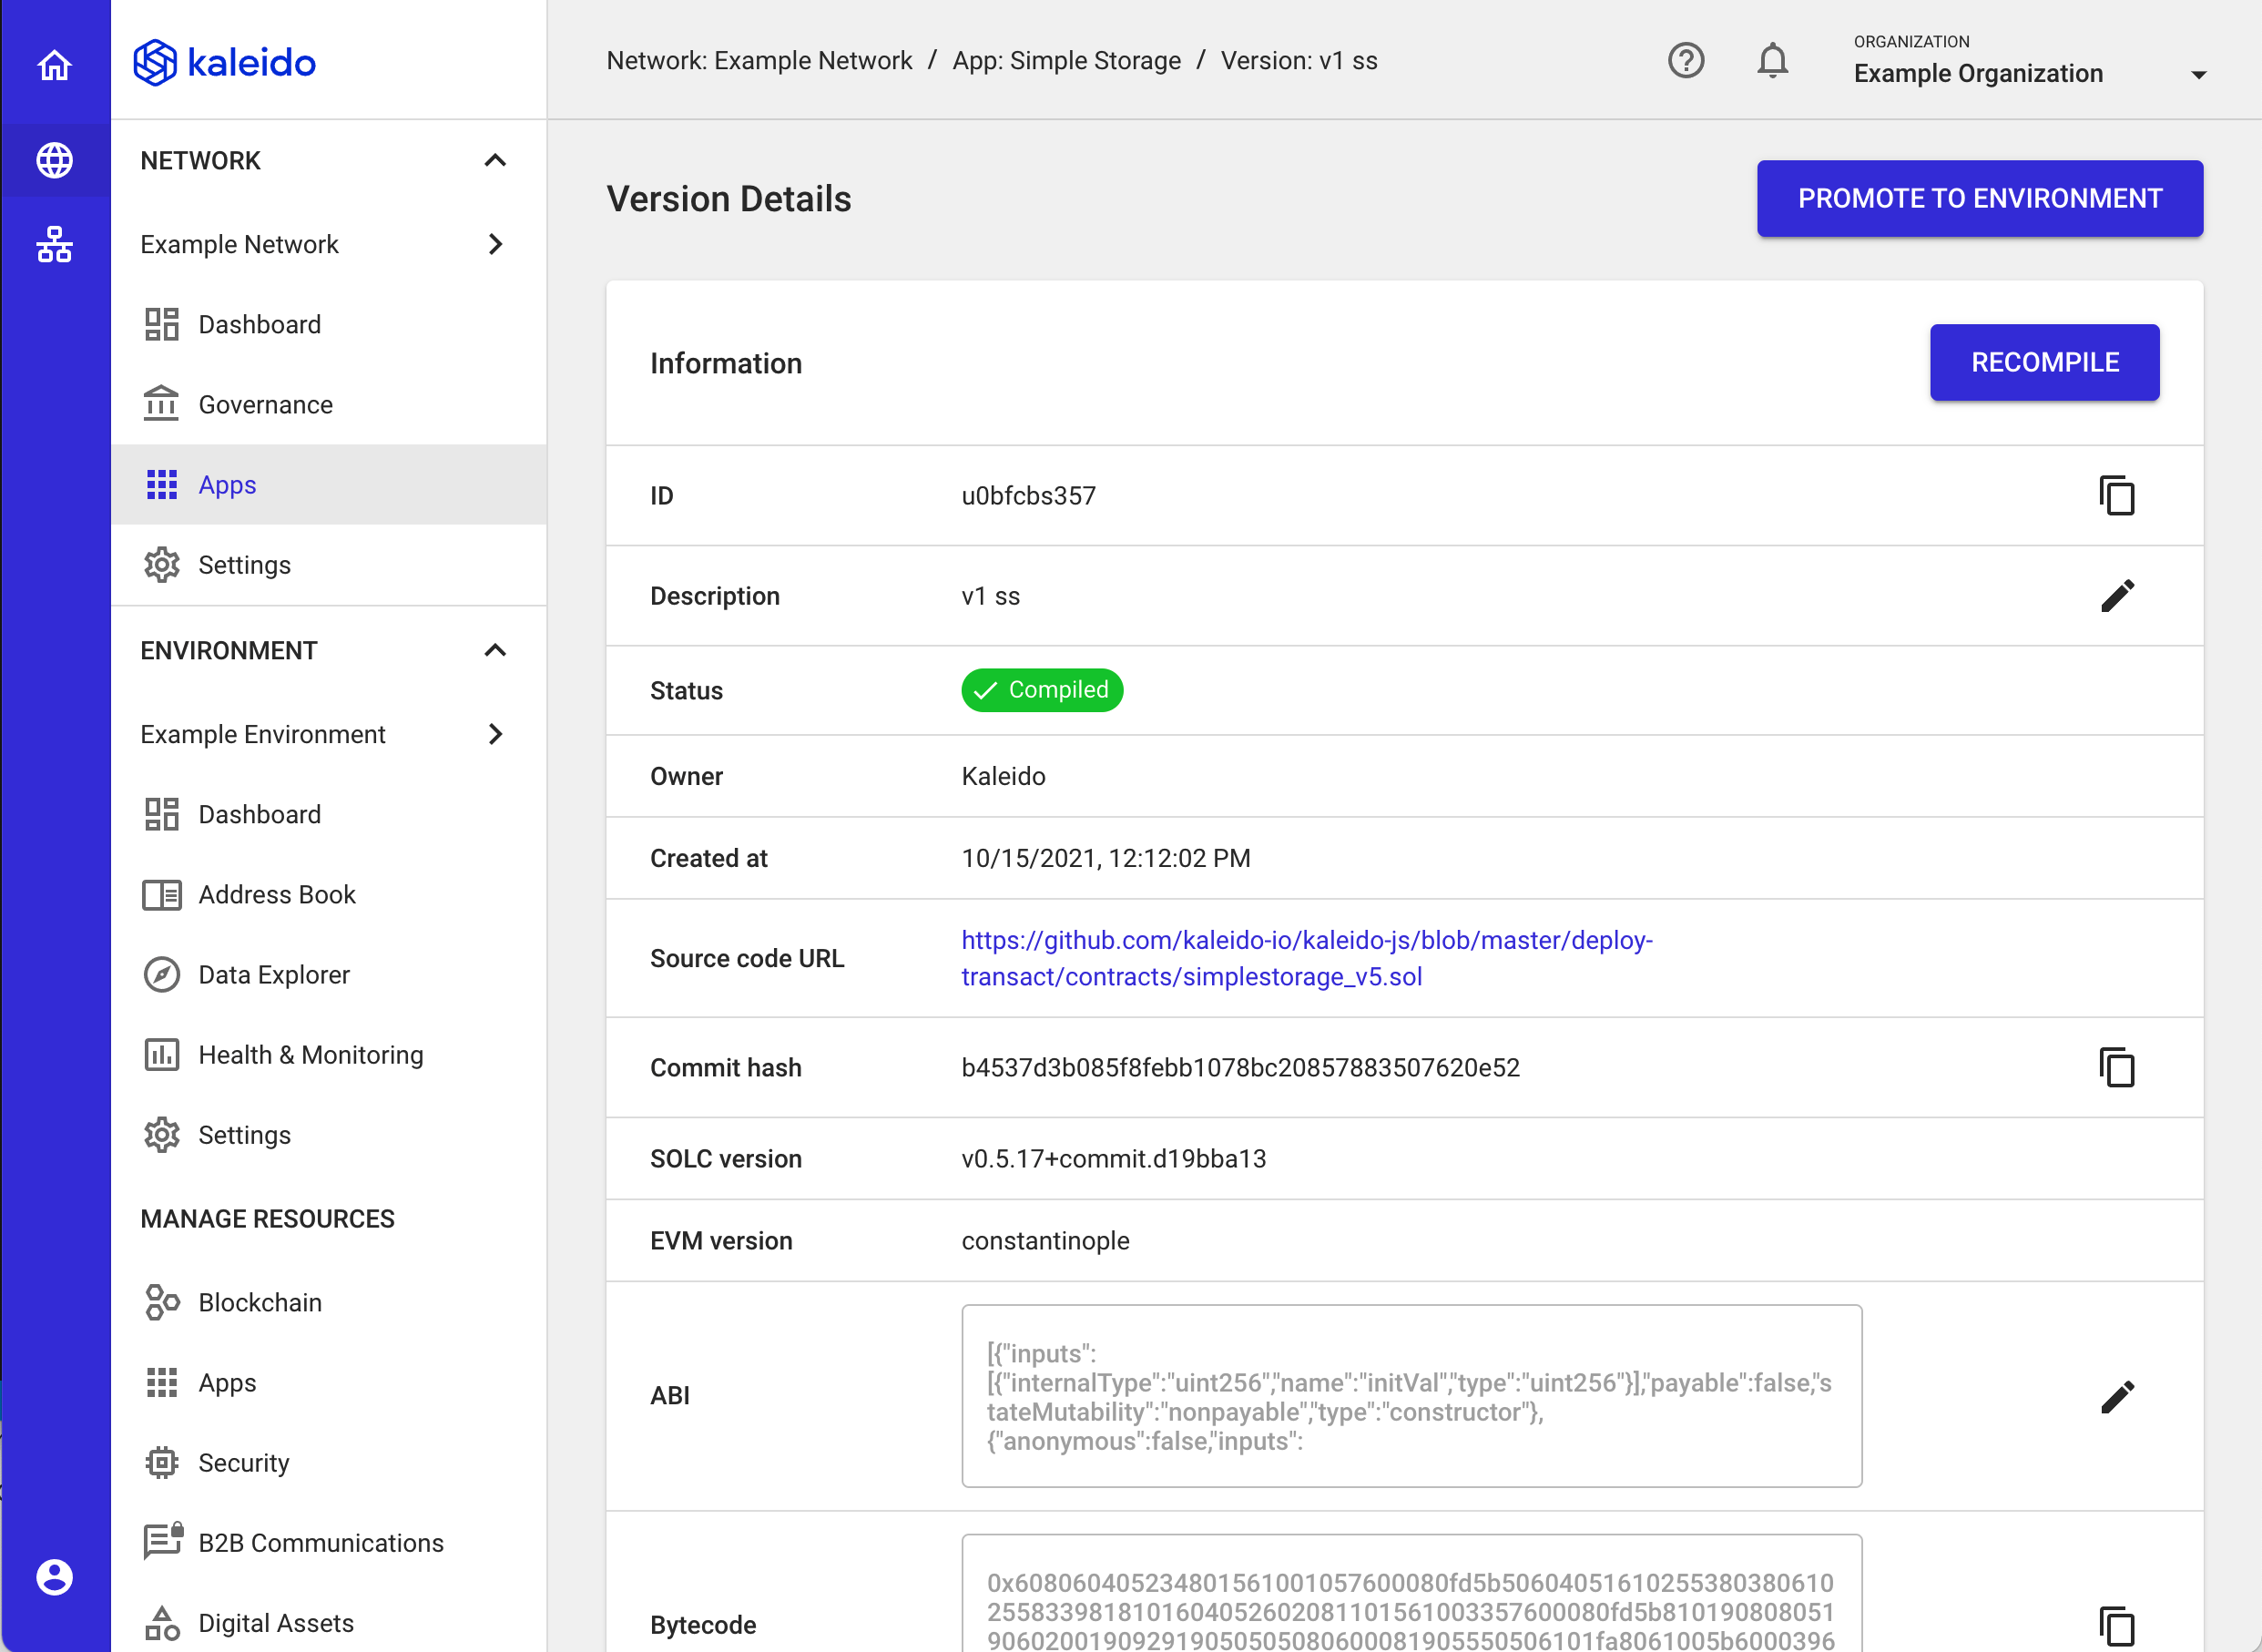Collapse the NETWORK section
This screenshot has height=1652, width=2262.
click(495, 160)
